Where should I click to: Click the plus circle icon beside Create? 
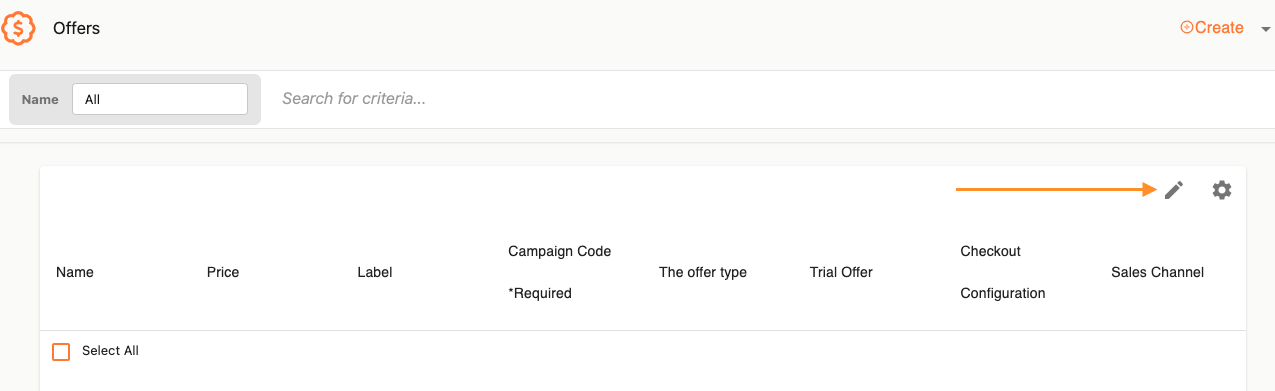(1187, 28)
